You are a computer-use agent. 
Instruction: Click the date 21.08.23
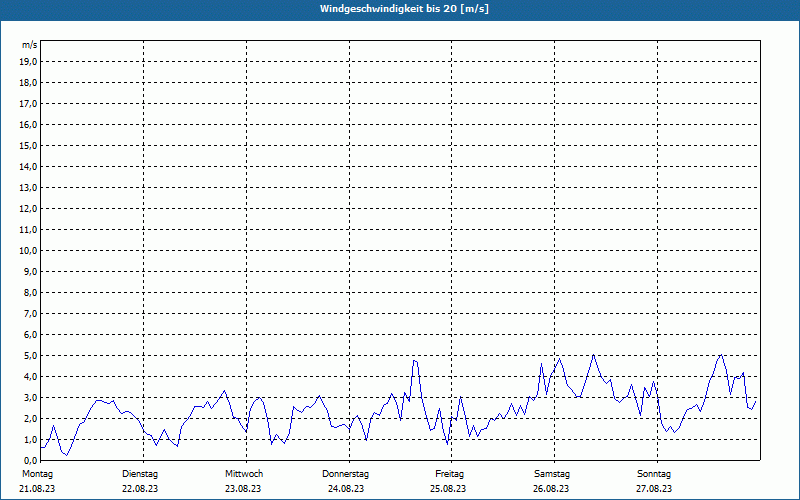pos(37,489)
